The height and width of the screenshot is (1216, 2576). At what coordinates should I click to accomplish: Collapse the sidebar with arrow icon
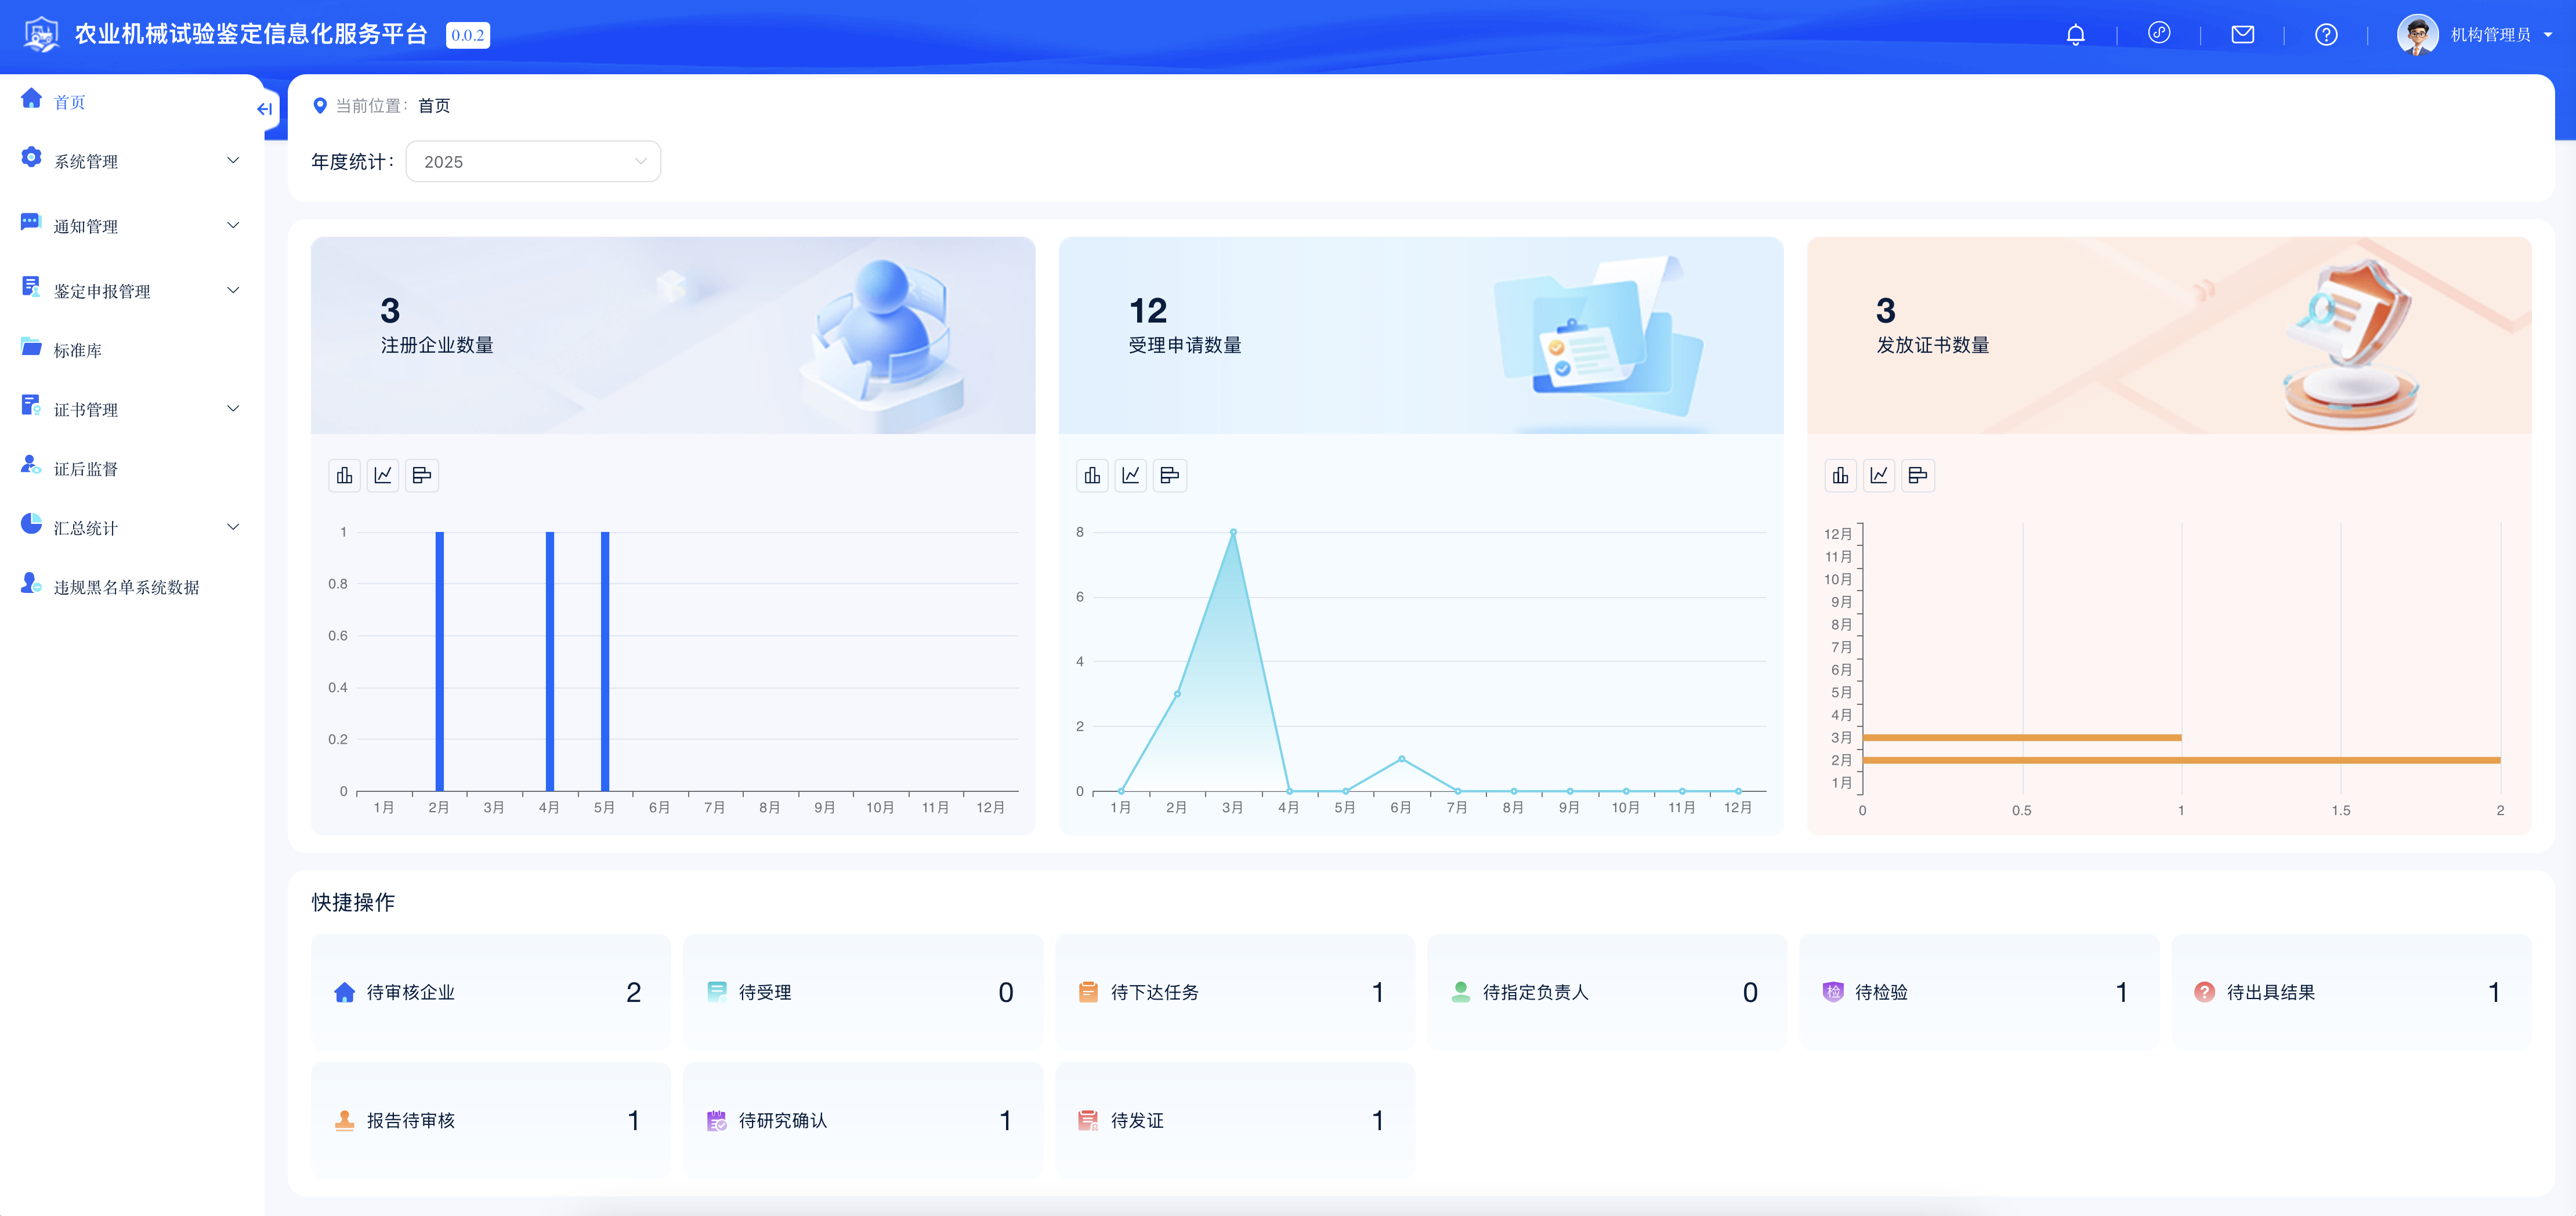[x=264, y=109]
